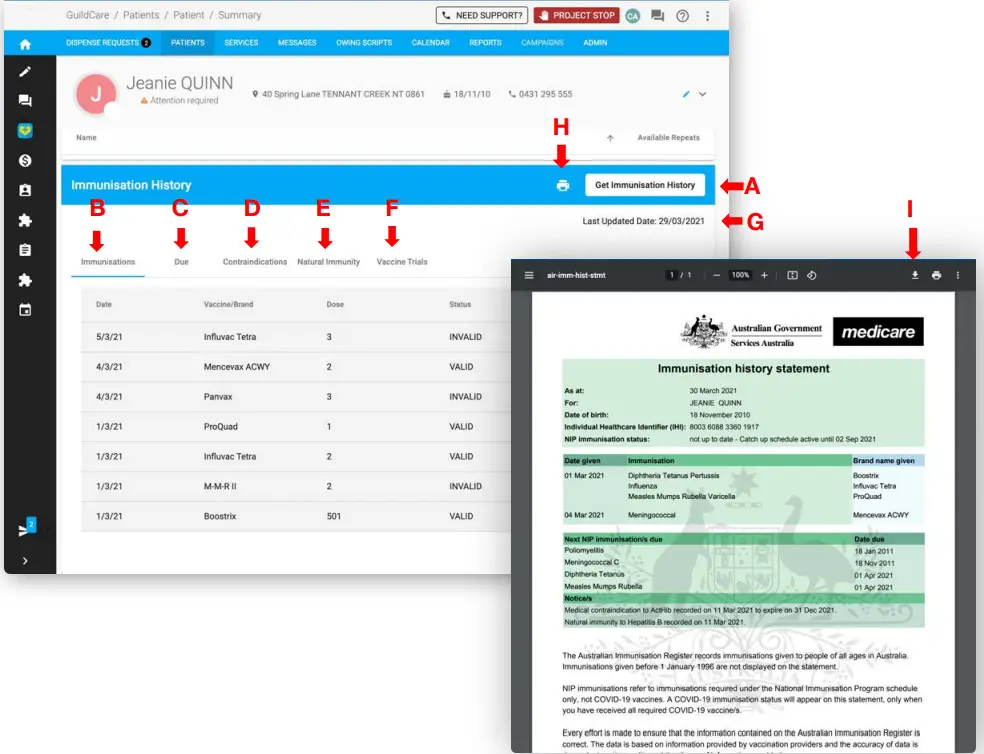This screenshot has width=984, height=754.
Task: Click the Get Immunisation History button
Action: 645,185
